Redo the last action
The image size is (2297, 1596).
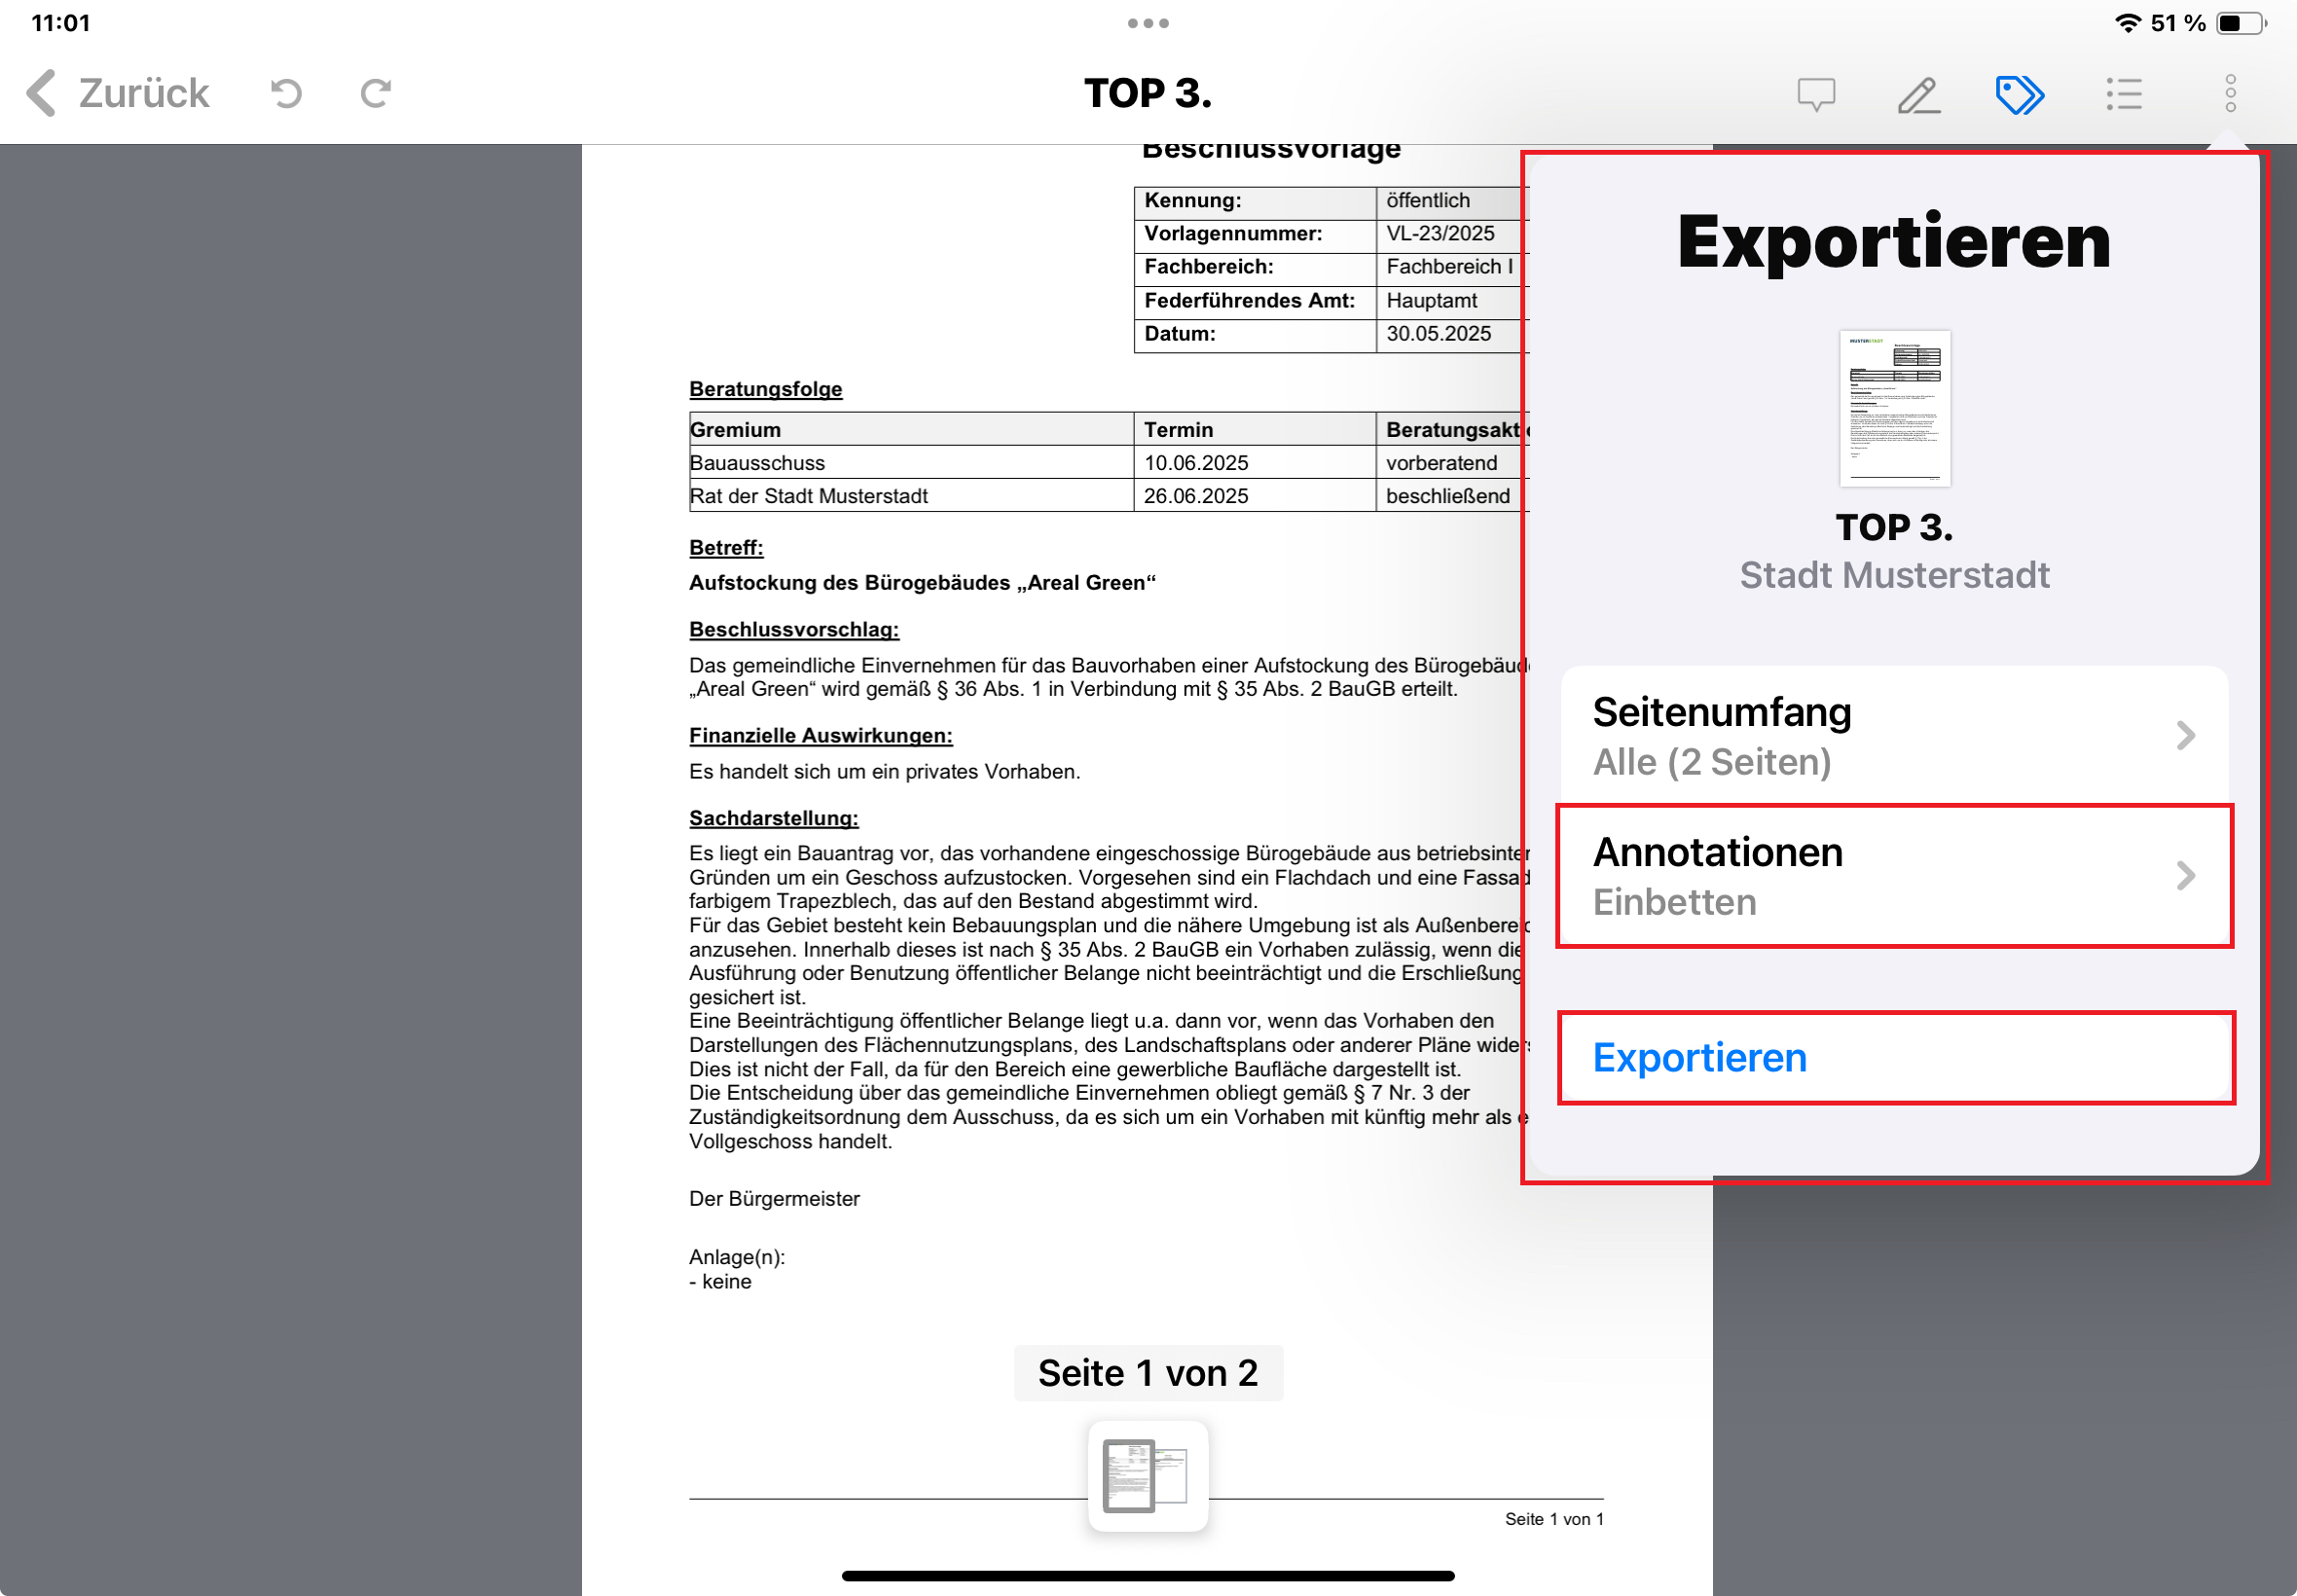[375, 93]
